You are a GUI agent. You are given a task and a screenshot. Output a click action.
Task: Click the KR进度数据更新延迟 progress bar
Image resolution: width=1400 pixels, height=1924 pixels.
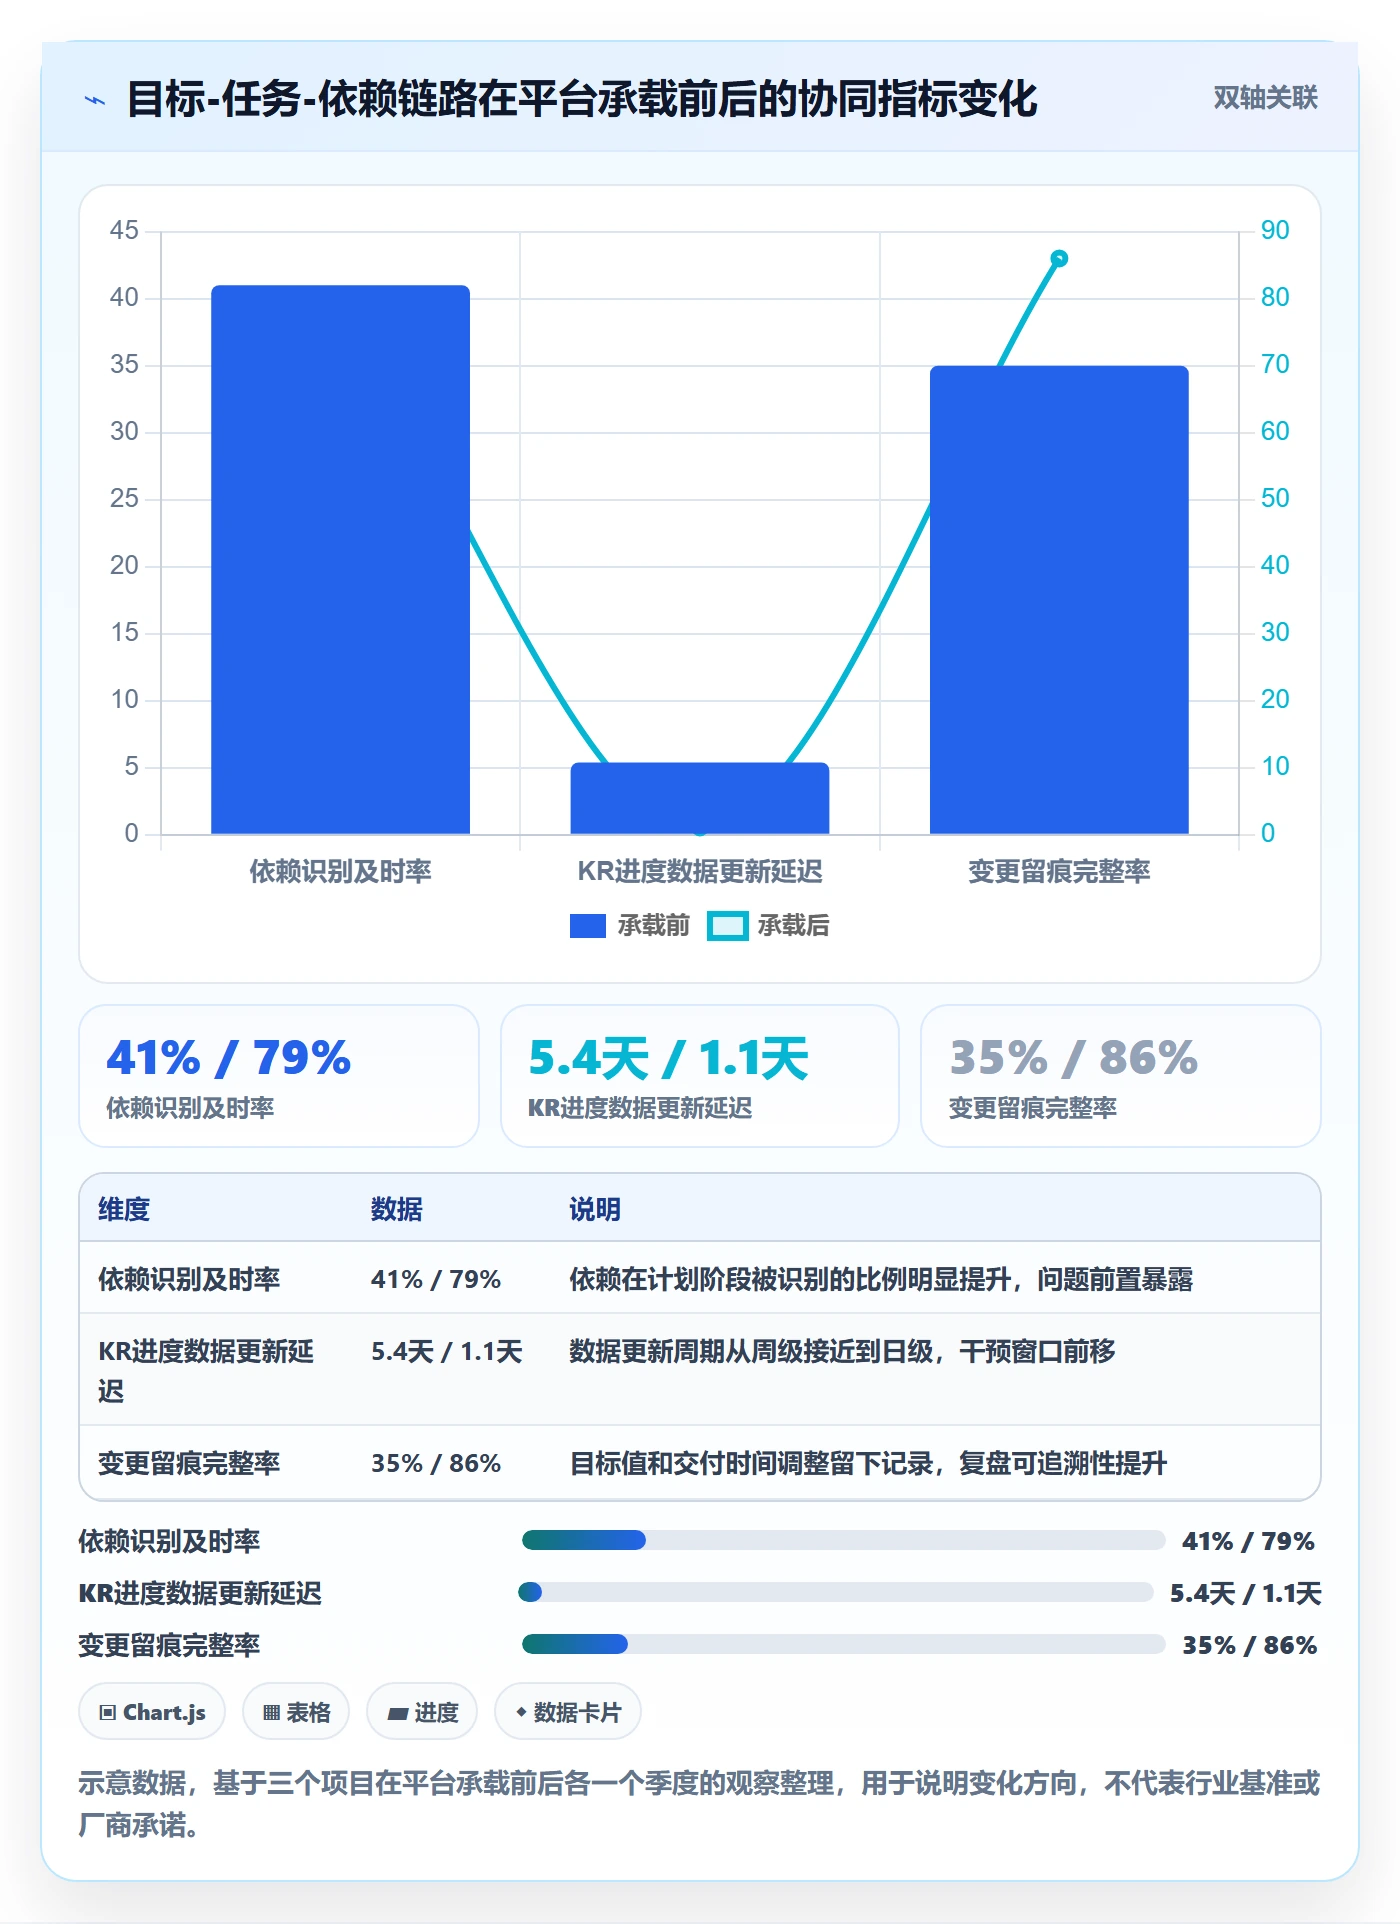tap(836, 1592)
